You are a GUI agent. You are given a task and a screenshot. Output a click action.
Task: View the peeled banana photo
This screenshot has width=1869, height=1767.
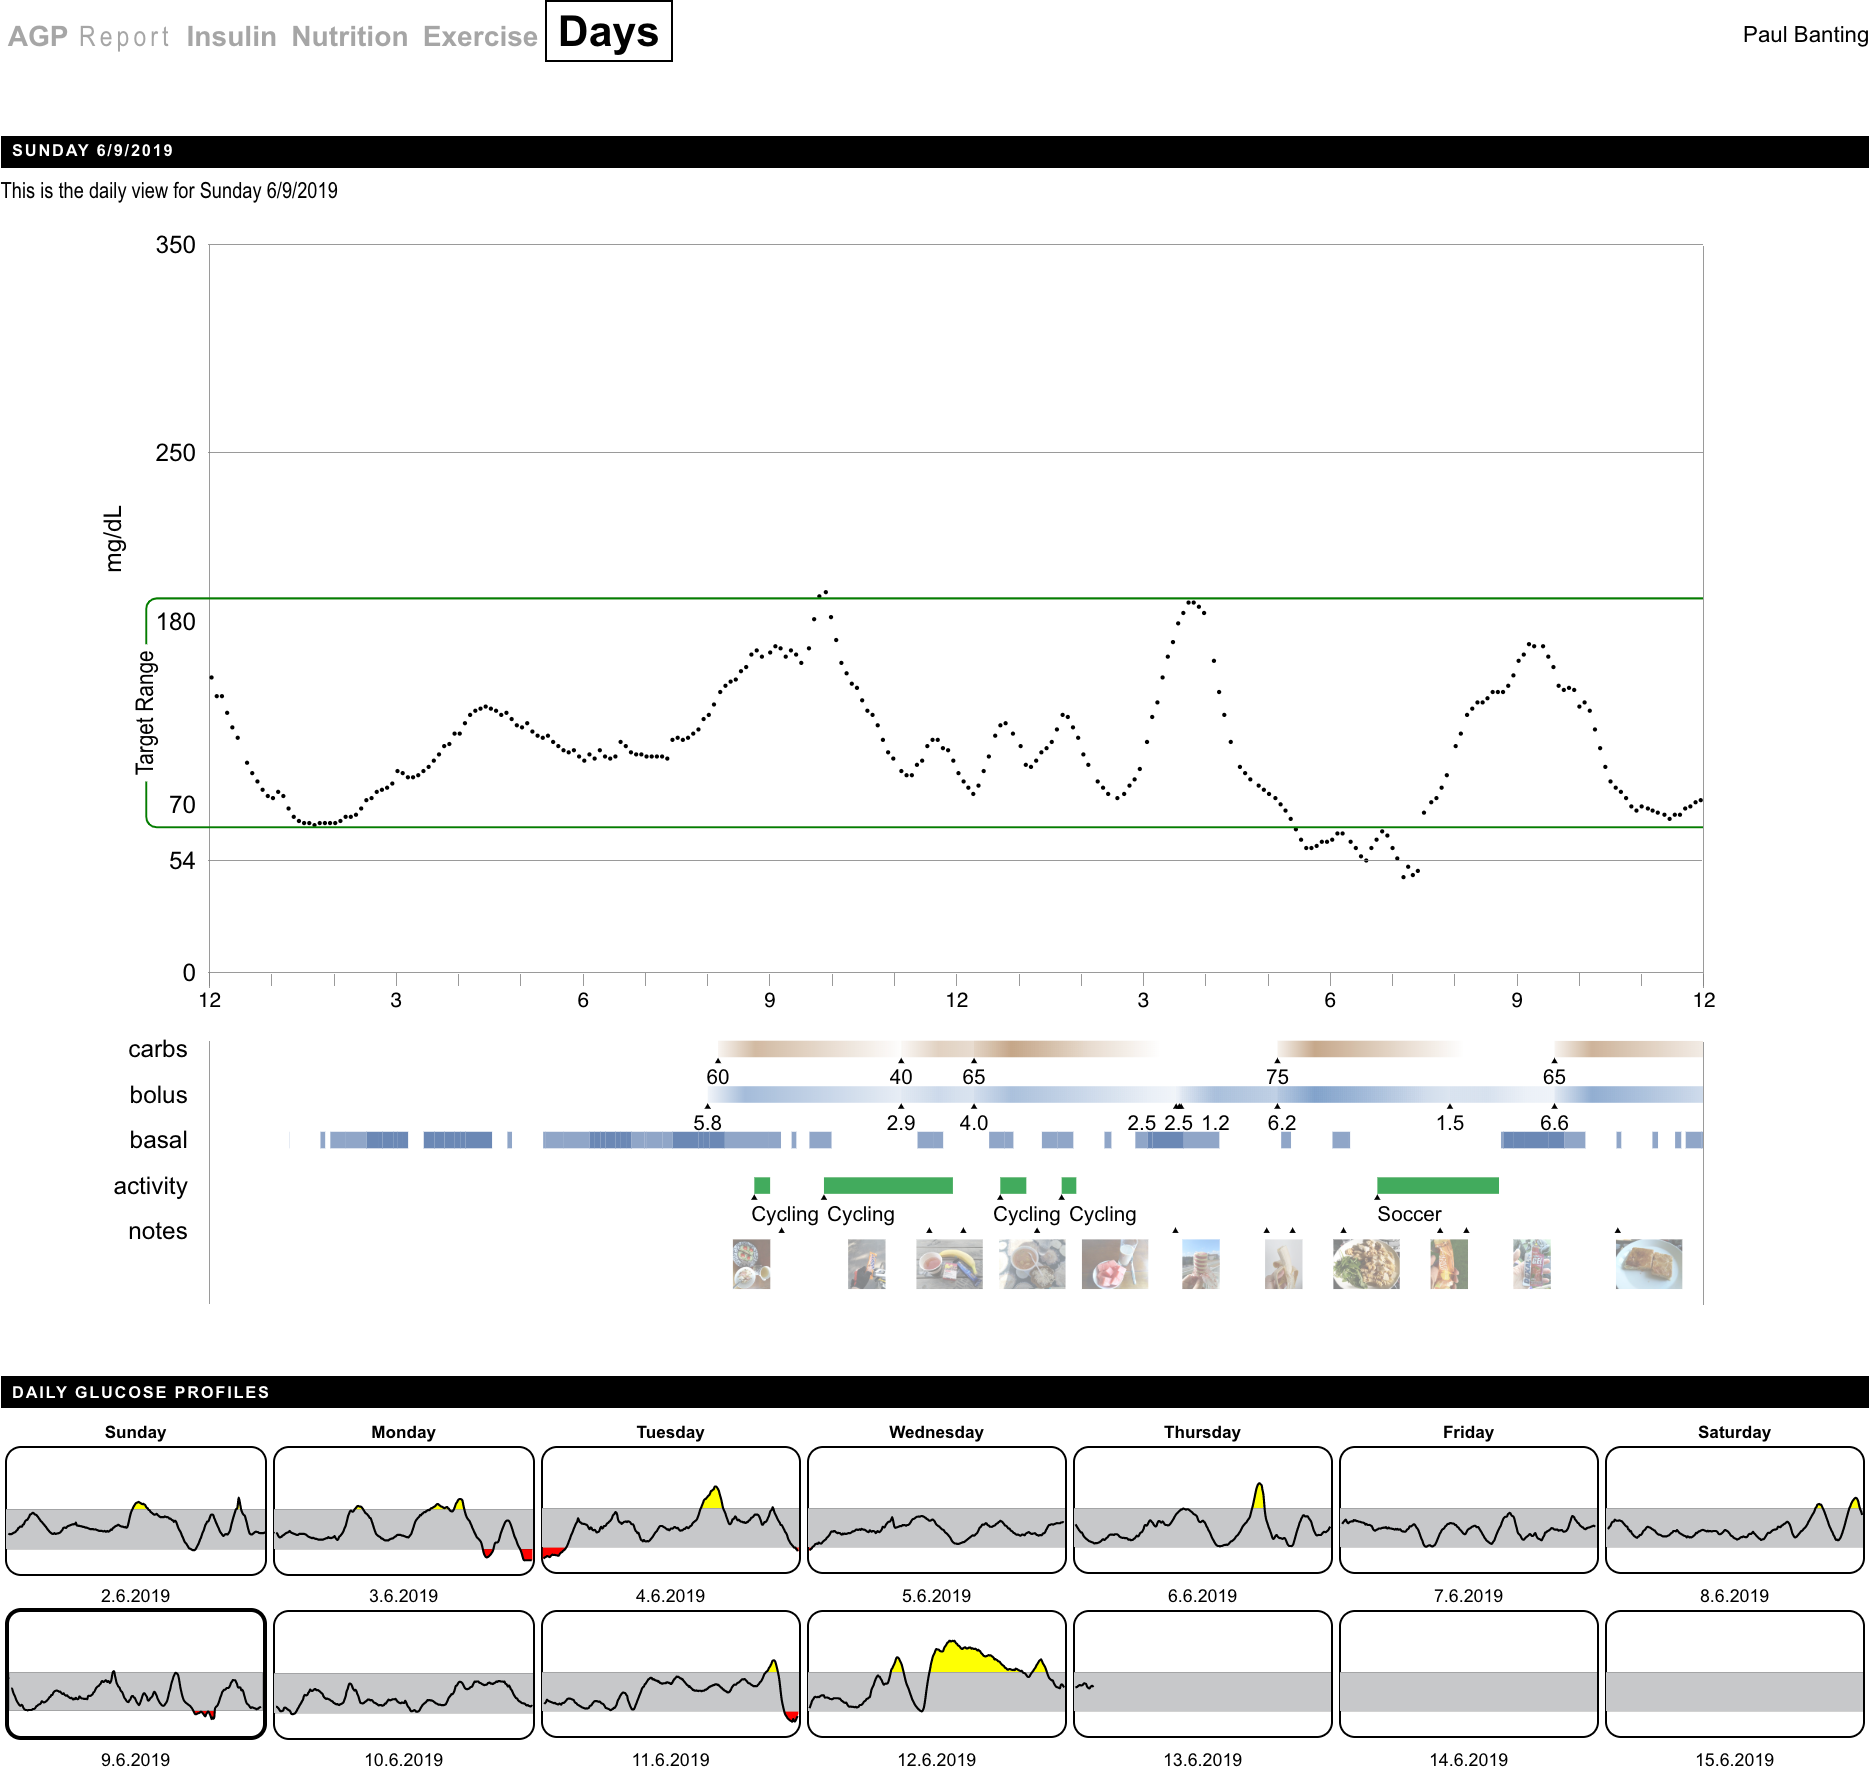pyautogui.click(x=1283, y=1264)
